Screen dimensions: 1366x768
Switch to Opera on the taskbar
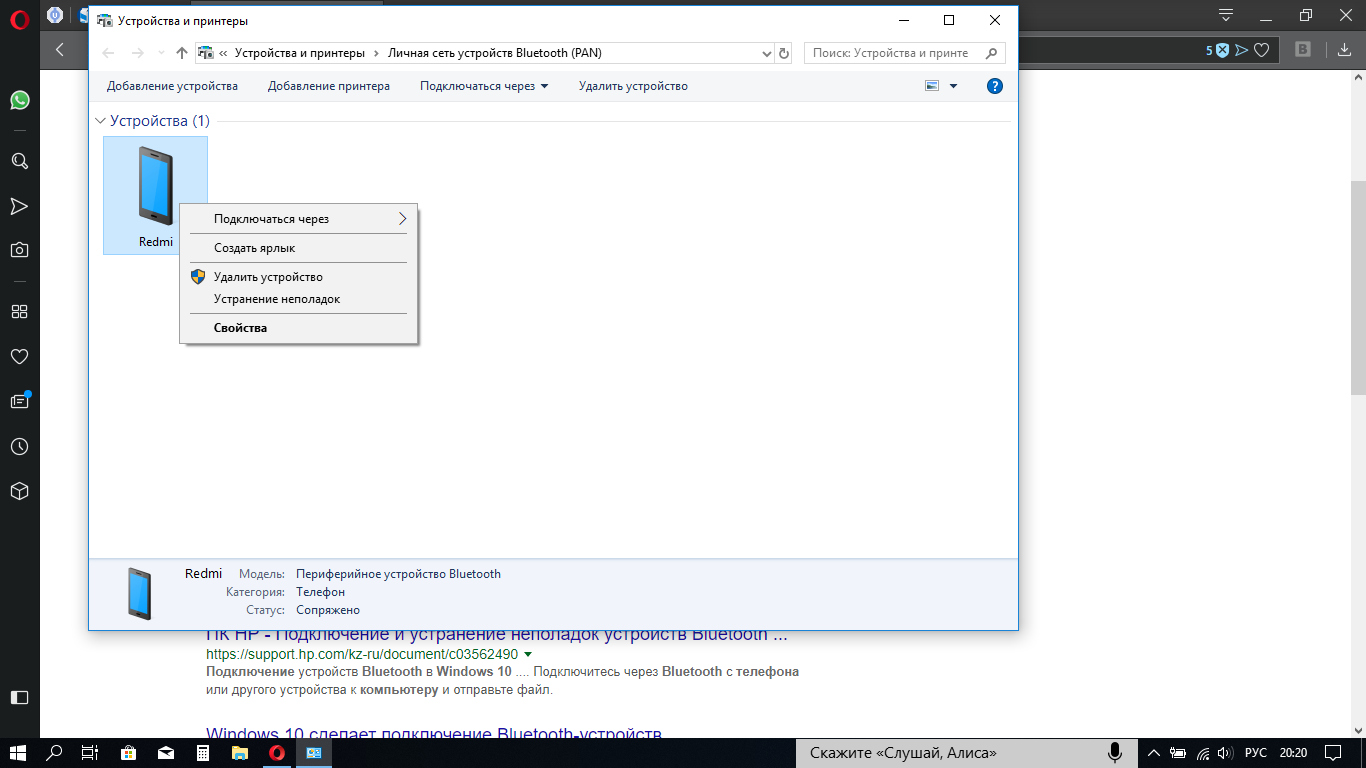coord(277,753)
